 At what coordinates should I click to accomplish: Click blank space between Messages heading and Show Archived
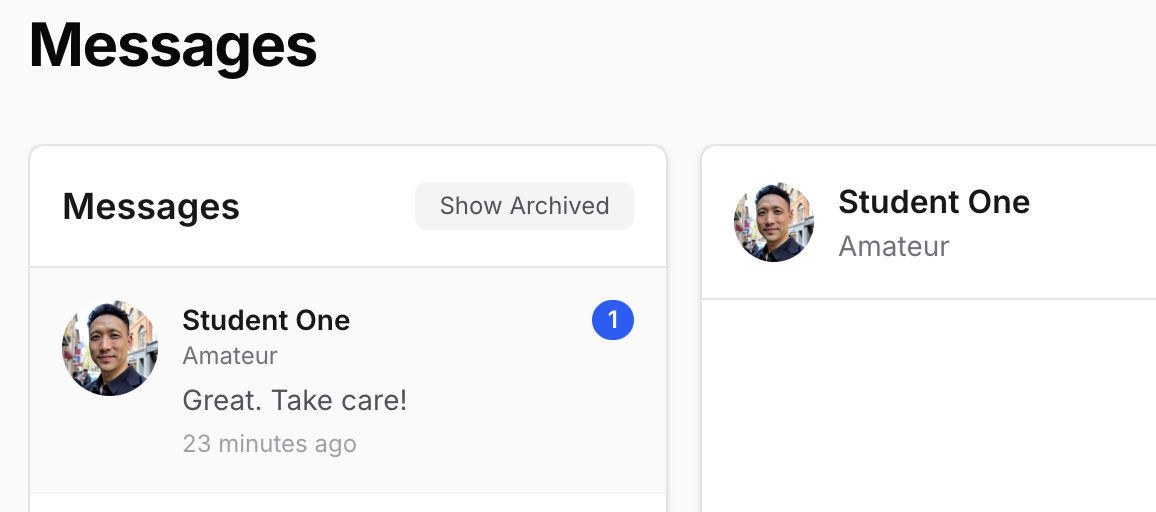[328, 206]
